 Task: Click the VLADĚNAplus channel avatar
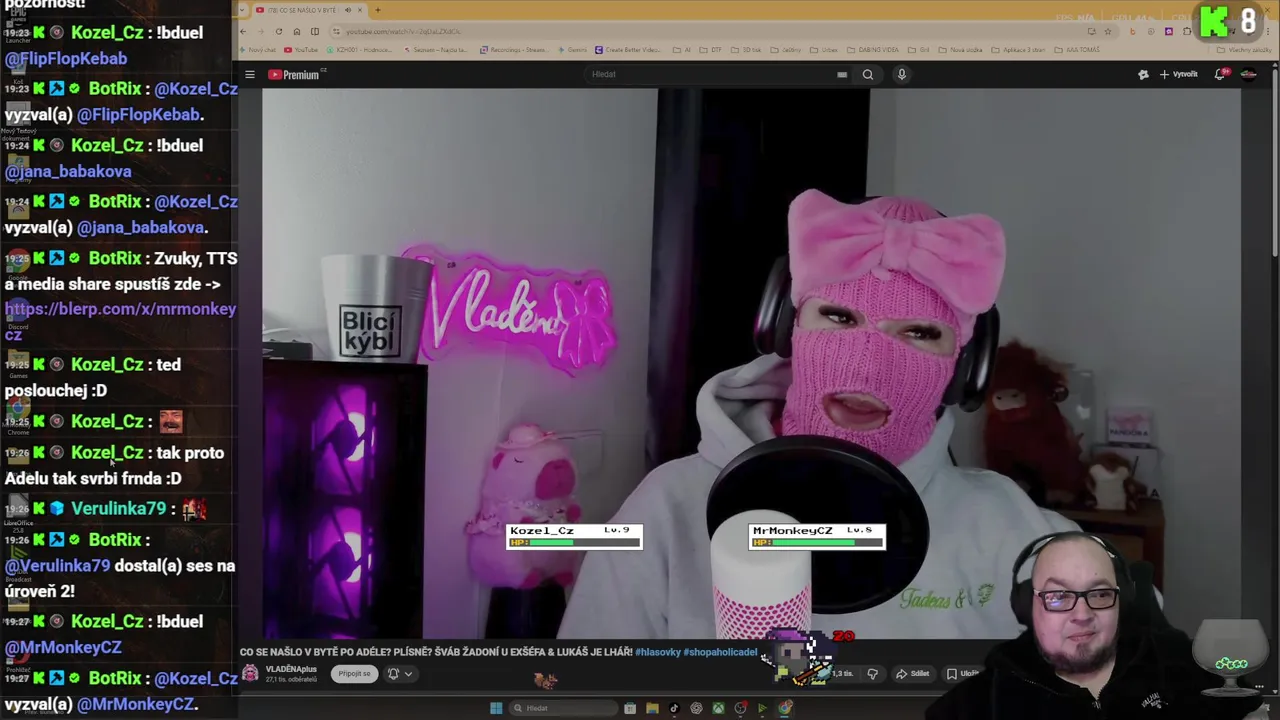(x=250, y=673)
